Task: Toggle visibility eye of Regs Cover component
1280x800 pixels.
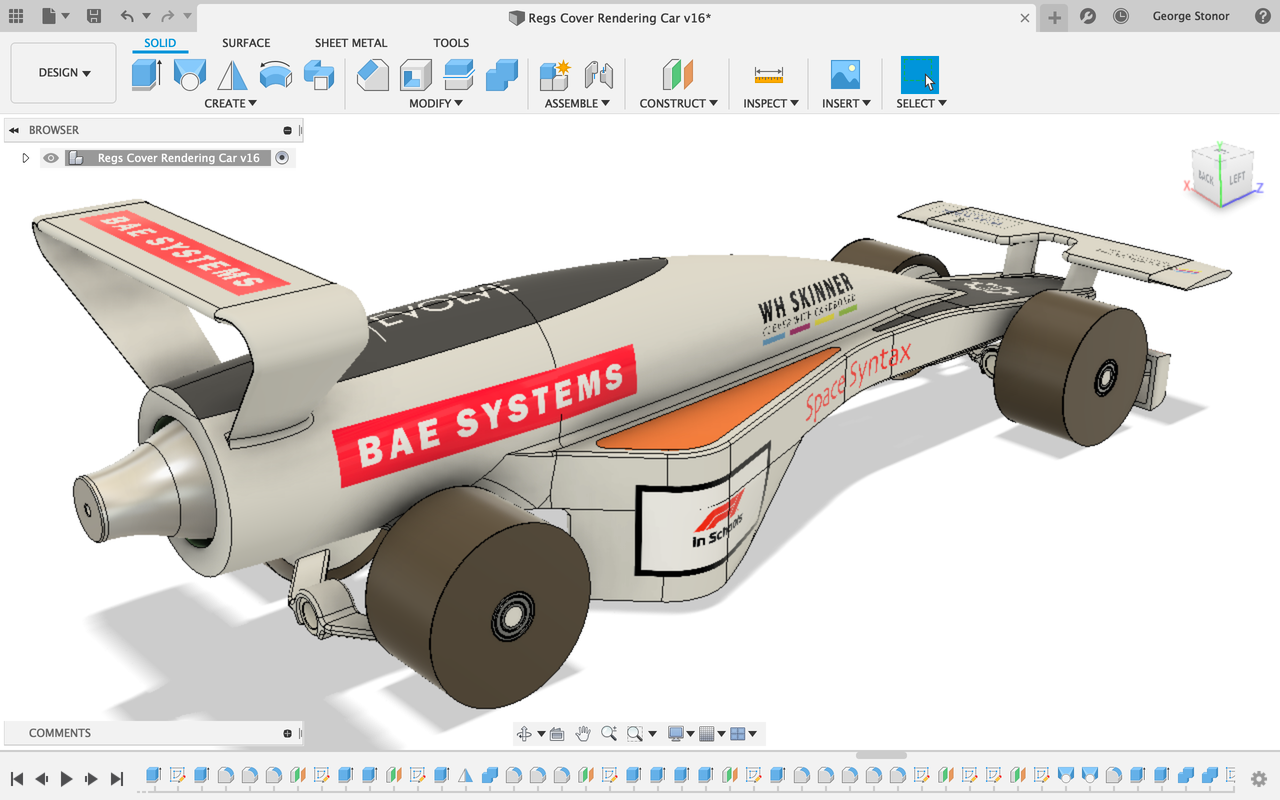Action: (51, 158)
